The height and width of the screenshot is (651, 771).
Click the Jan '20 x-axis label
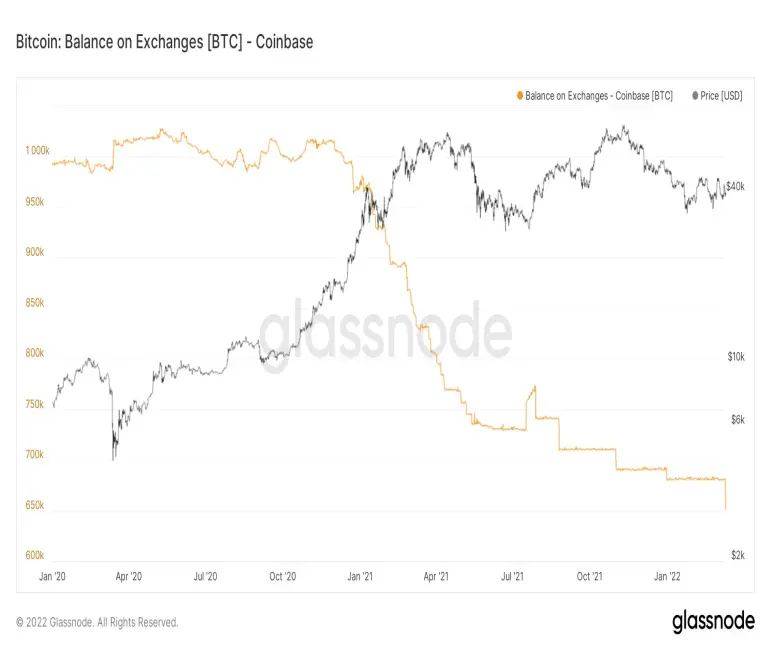(52, 576)
